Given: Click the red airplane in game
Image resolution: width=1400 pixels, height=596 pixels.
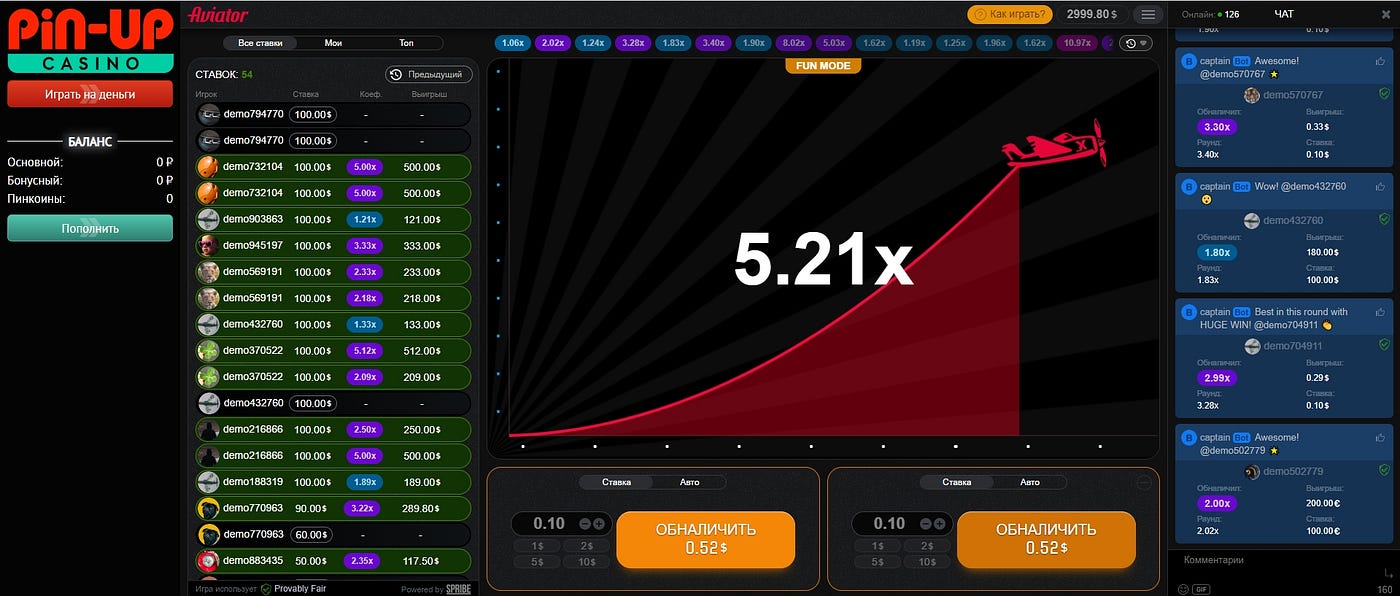Looking at the screenshot, I should click(1054, 146).
